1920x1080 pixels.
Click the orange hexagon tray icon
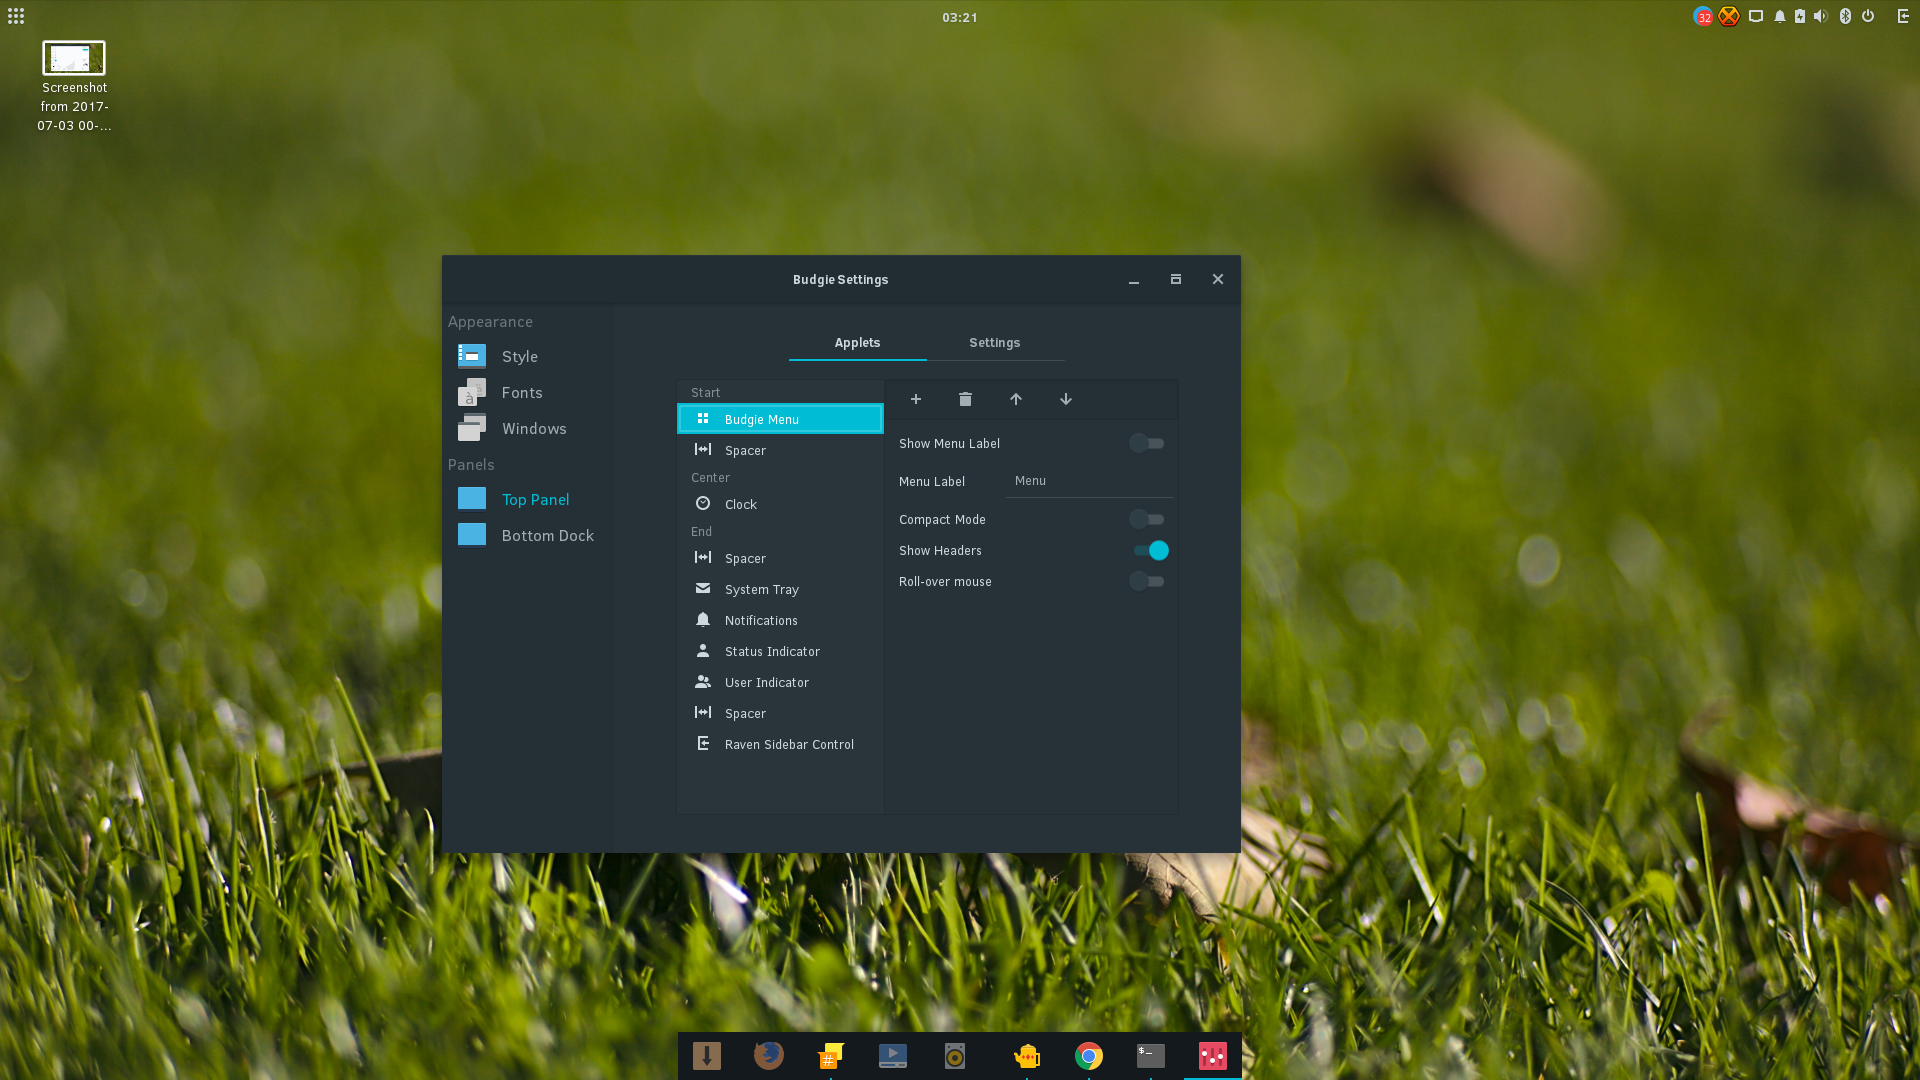coord(1729,16)
